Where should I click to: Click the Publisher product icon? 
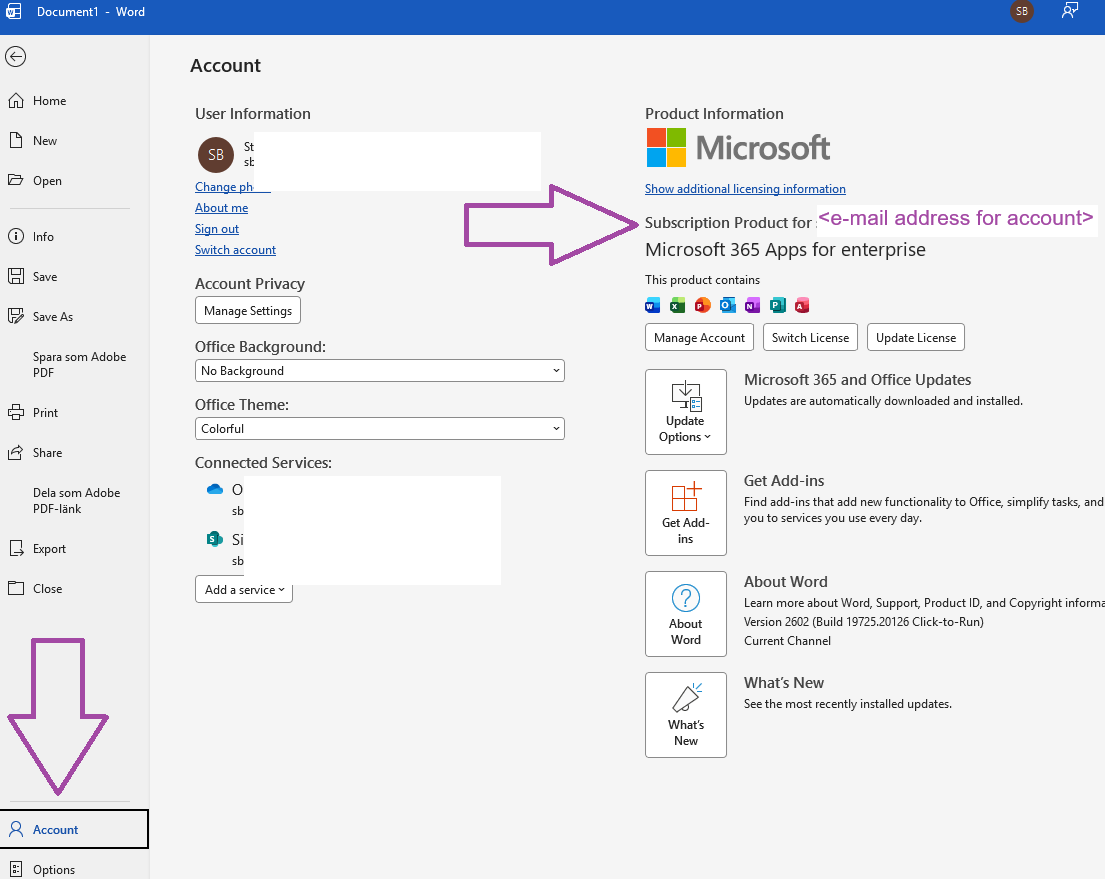click(778, 305)
